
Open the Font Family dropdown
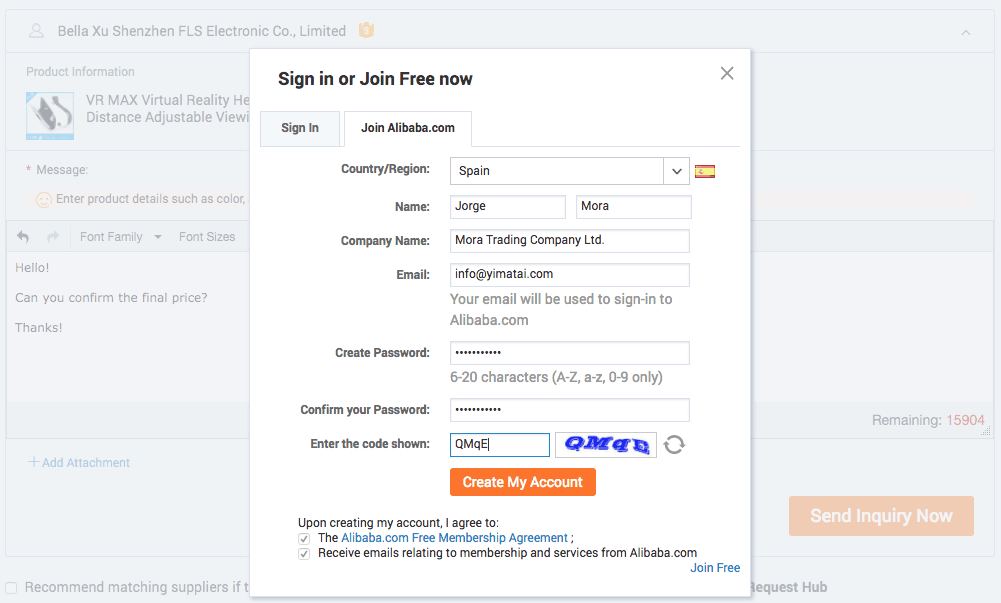click(120, 237)
